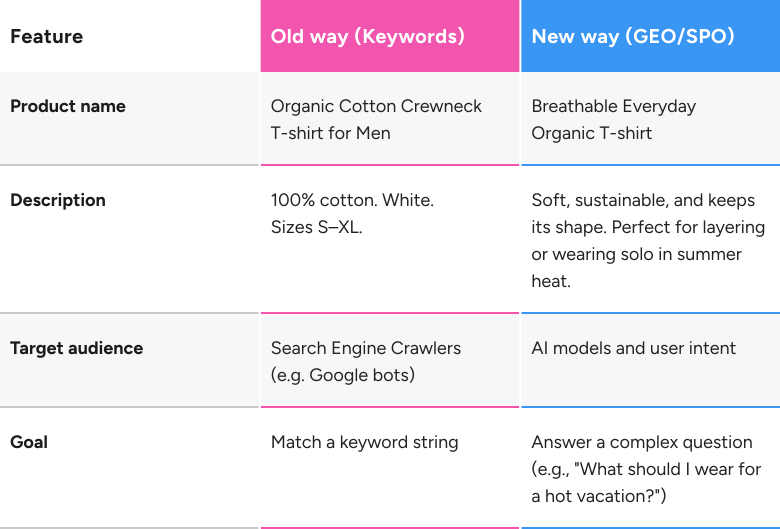The height and width of the screenshot is (529, 780).
Task: Select the "AI models and user intent" cell
Action: (x=633, y=348)
